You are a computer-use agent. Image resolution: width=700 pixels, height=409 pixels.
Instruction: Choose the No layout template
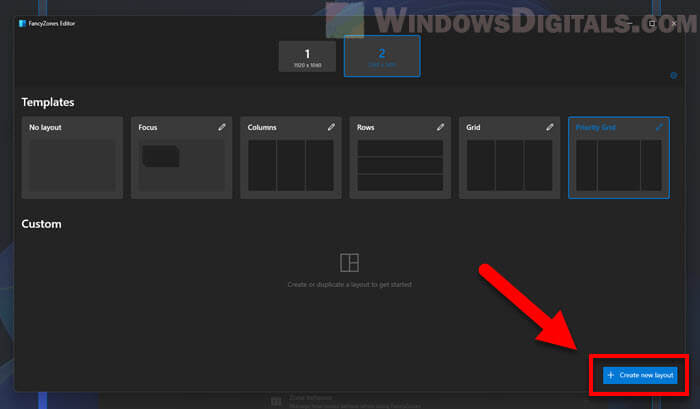coord(72,158)
